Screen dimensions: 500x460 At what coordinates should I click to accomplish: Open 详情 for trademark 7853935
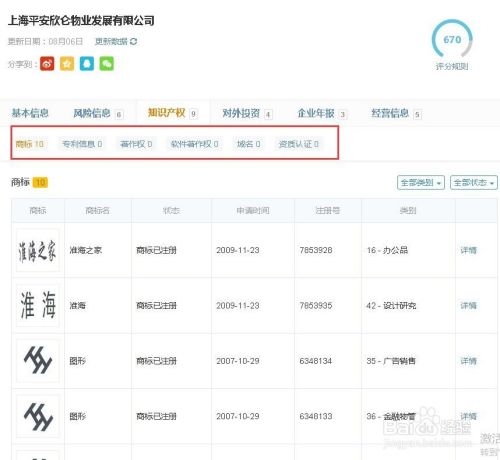468,305
